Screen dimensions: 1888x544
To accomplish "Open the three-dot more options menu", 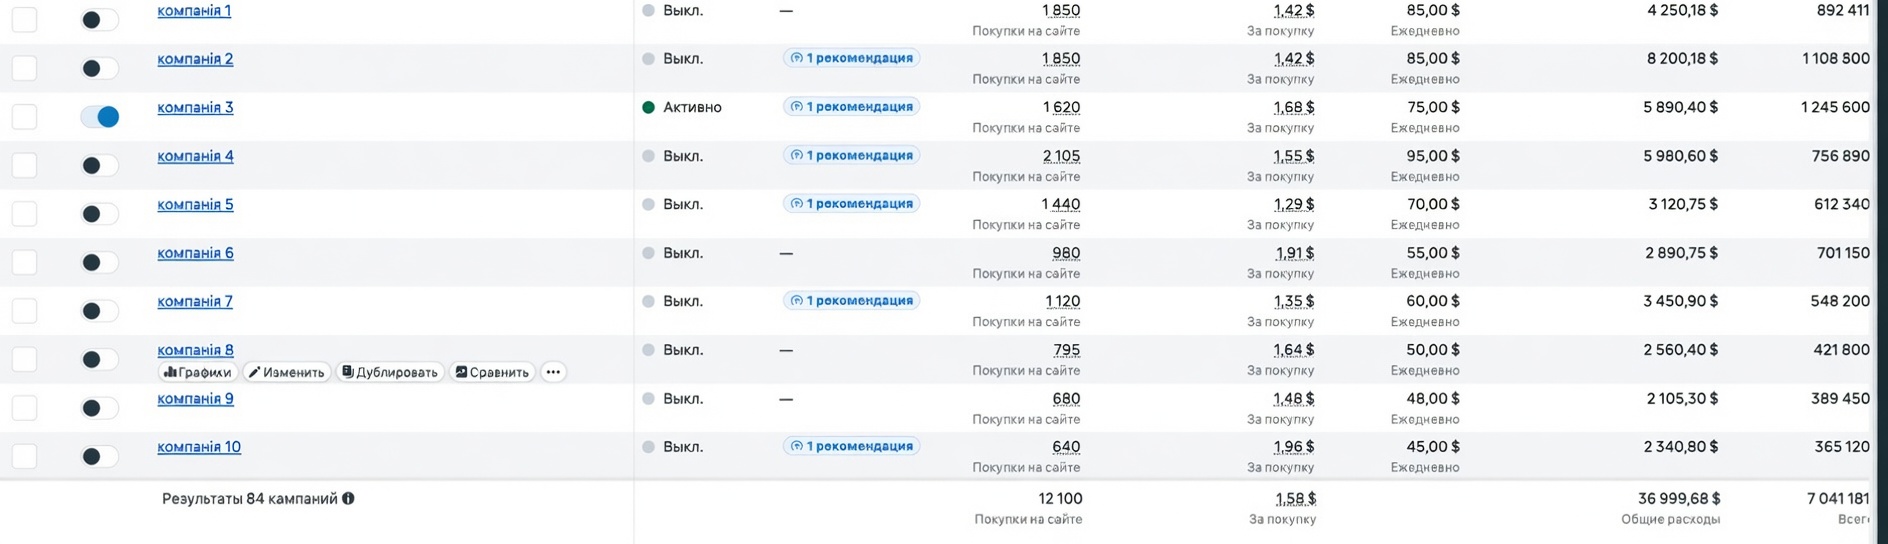I will pyautogui.click(x=553, y=372).
